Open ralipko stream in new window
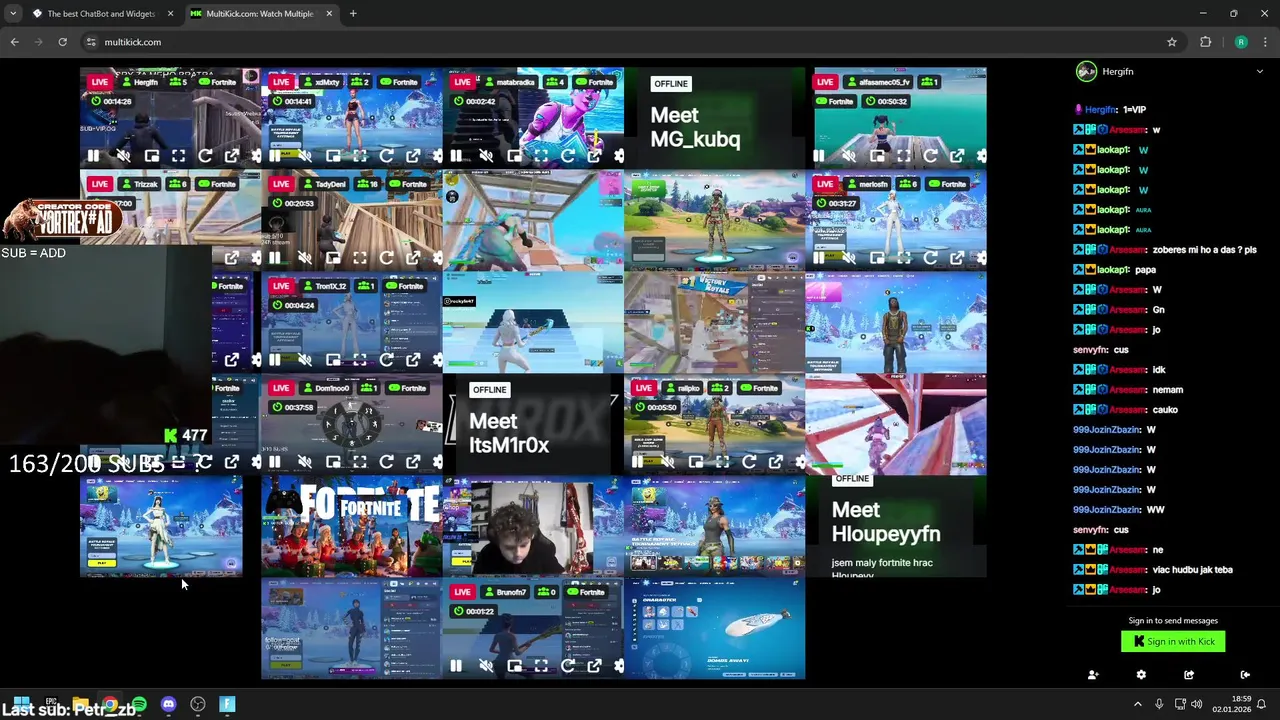The height and width of the screenshot is (720, 1280). pyautogui.click(x=776, y=462)
